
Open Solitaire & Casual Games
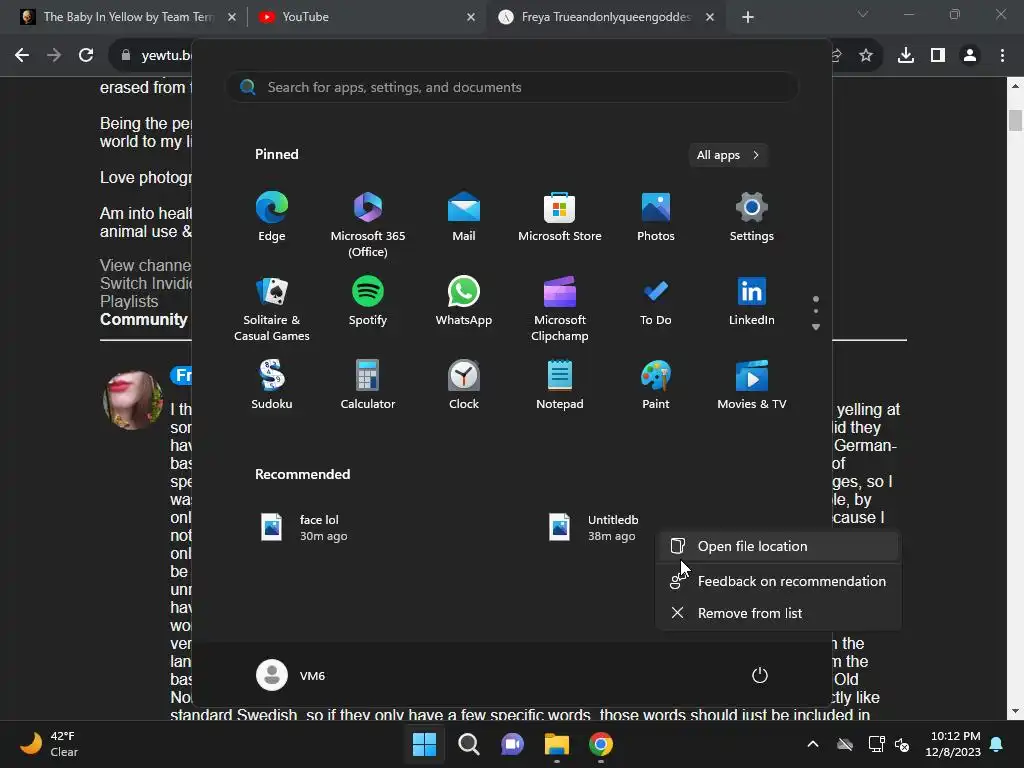click(x=272, y=308)
